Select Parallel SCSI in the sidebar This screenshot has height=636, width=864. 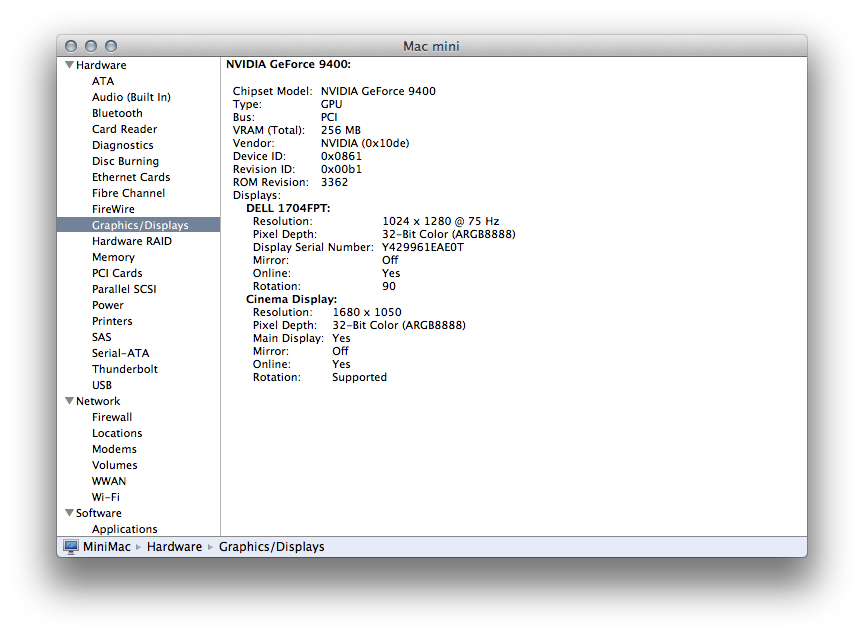pos(125,289)
